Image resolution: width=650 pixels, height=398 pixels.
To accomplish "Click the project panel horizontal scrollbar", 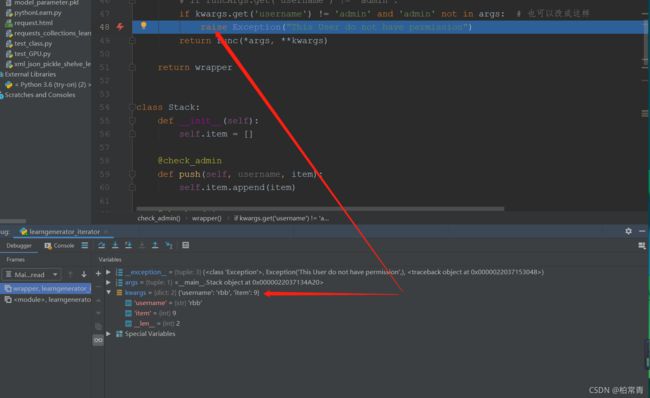I will click(x=13, y=221).
